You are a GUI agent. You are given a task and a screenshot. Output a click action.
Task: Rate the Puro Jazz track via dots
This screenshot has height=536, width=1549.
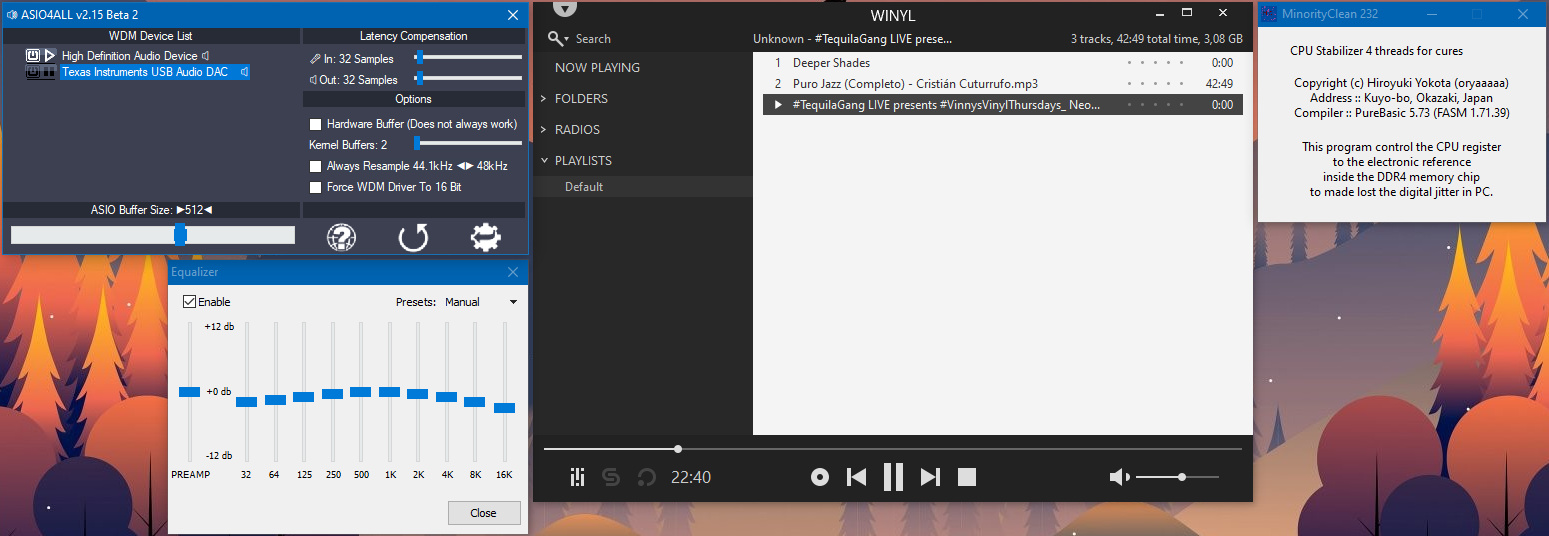[1155, 84]
